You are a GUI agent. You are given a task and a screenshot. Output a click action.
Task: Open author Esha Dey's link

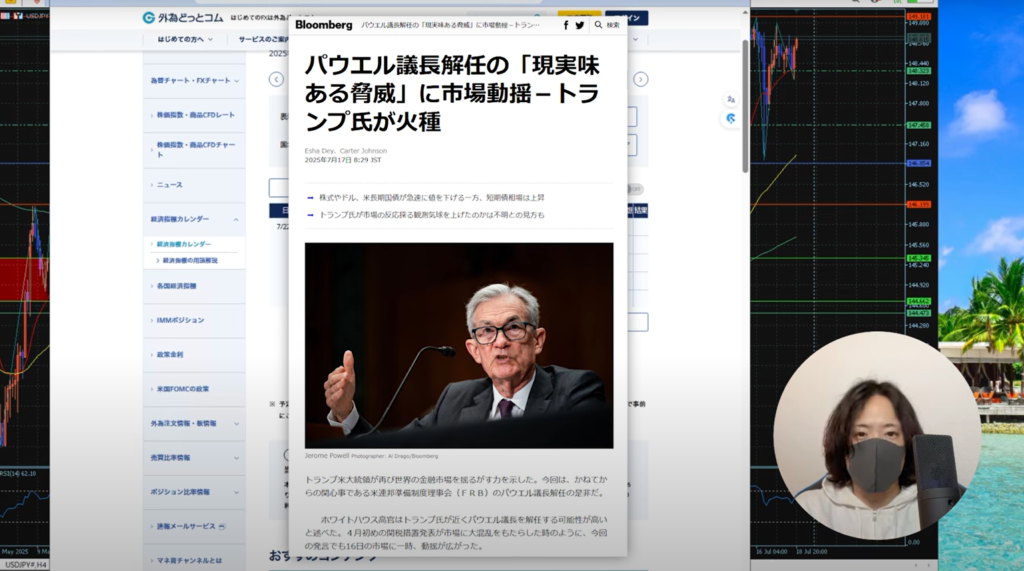(319, 151)
